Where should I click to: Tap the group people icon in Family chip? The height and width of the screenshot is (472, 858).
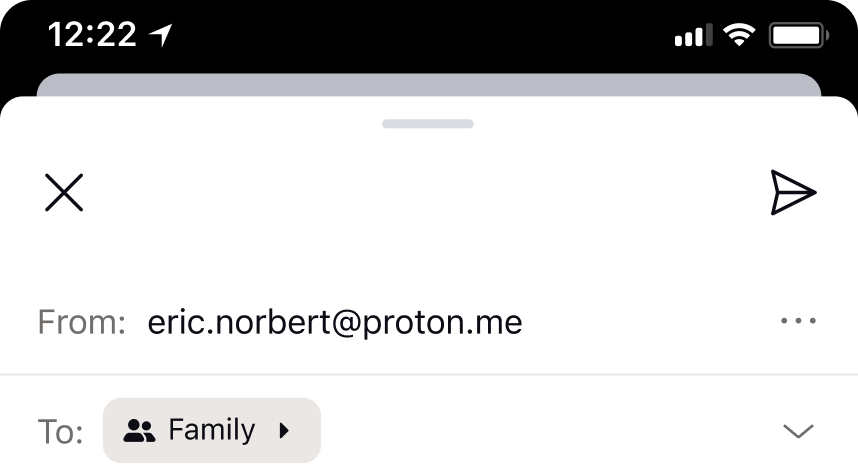[139, 430]
